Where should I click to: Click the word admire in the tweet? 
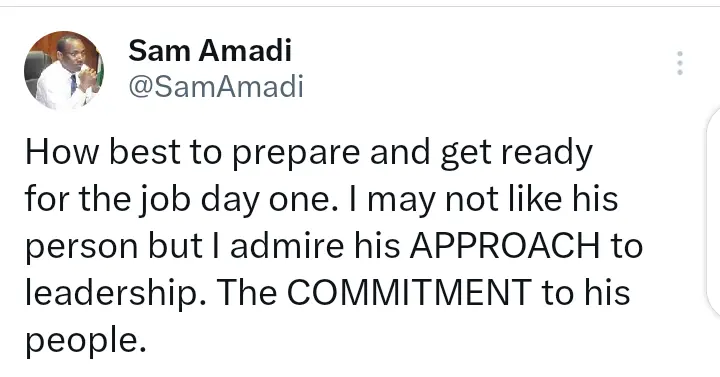(287, 245)
